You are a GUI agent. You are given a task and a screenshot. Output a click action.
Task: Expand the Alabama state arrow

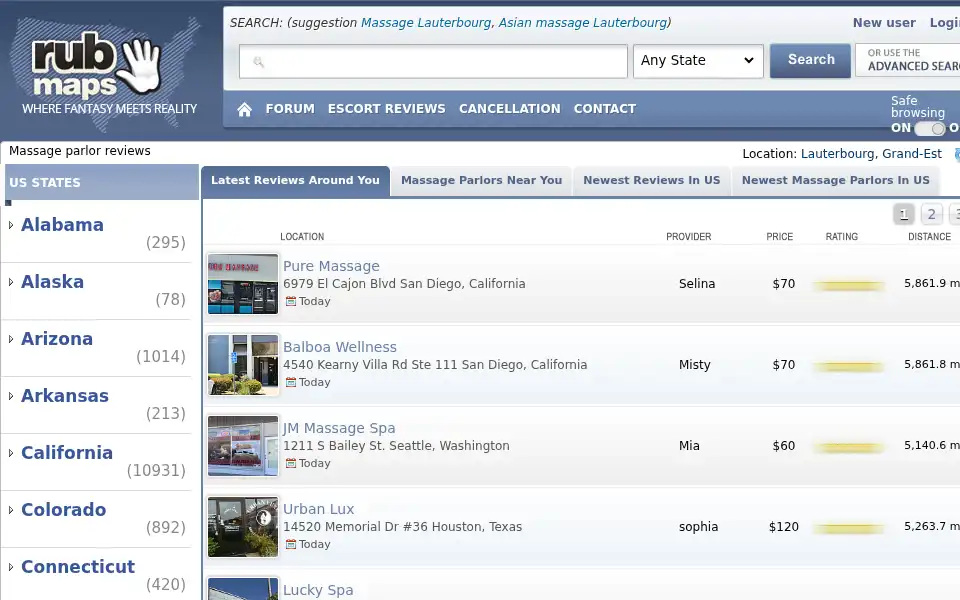11,225
